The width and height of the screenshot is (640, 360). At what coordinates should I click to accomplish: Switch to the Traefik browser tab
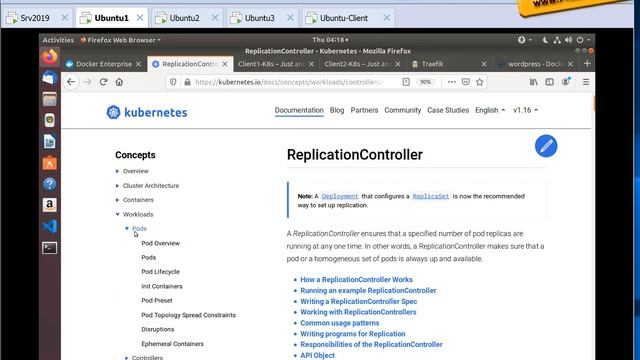433,64
